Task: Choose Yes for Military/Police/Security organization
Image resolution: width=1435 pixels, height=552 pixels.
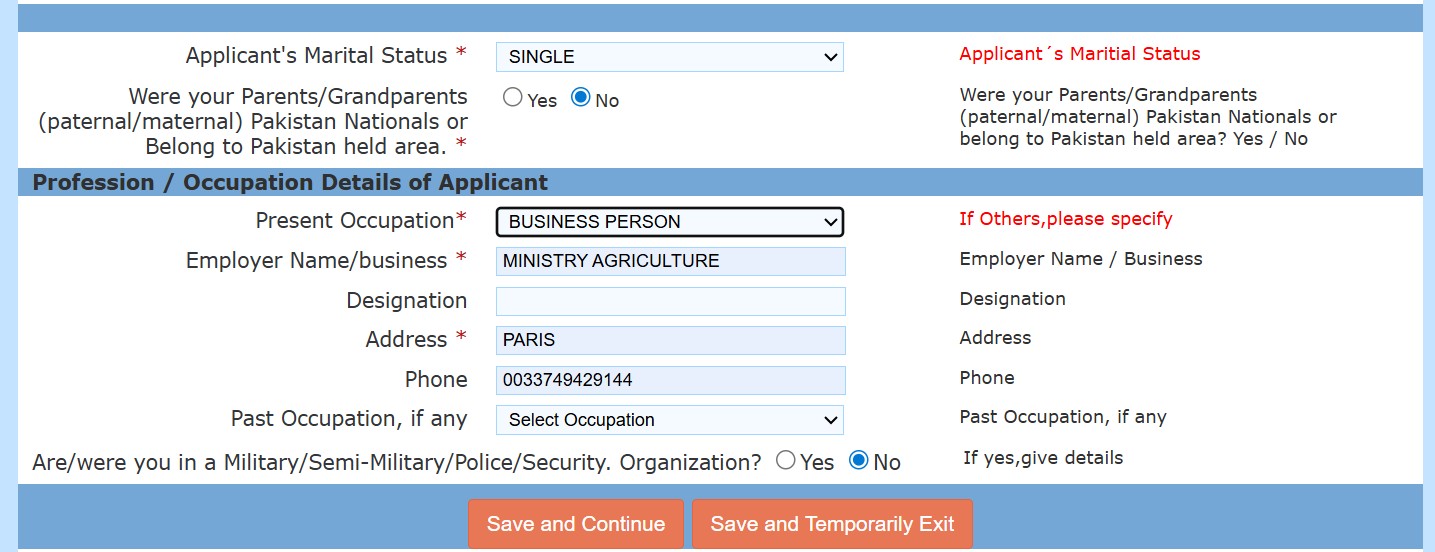Action: 786,460
